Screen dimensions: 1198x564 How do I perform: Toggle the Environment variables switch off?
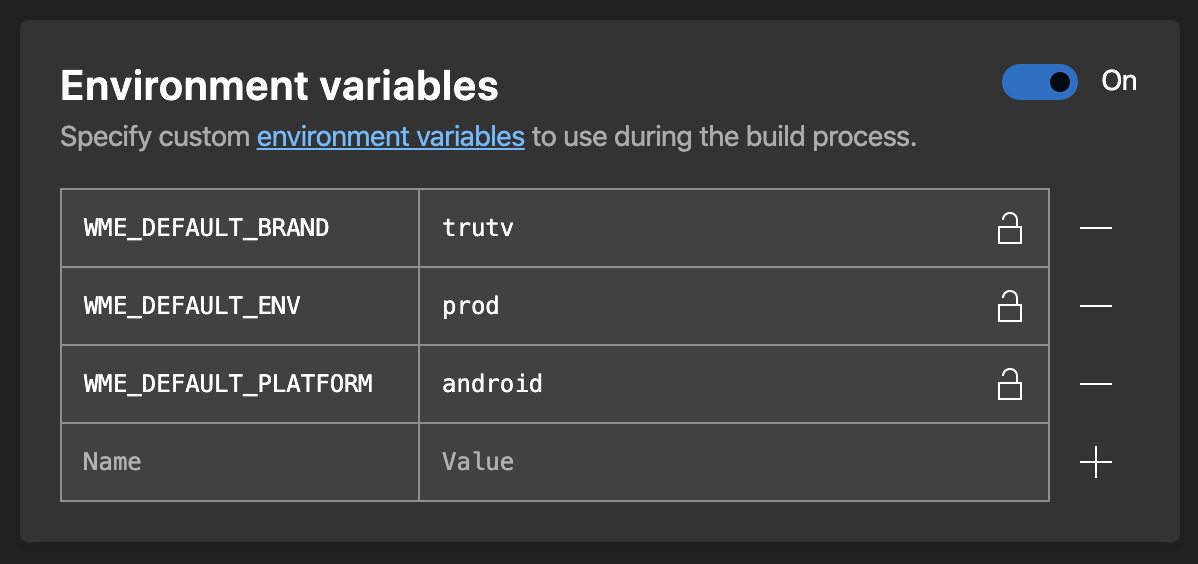click(1039, 82)
